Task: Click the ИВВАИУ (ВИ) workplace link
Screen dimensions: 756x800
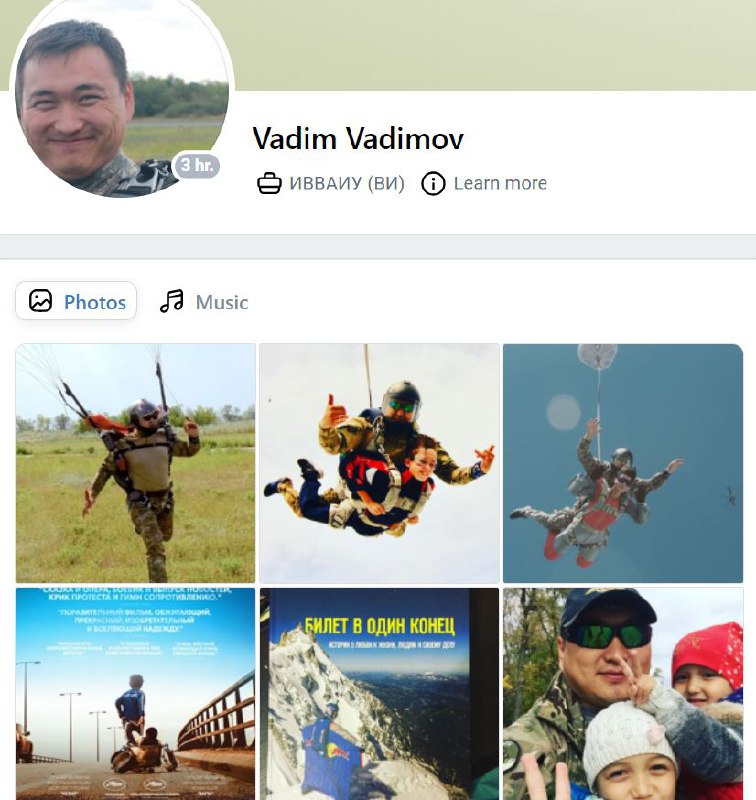Action: 347,183
